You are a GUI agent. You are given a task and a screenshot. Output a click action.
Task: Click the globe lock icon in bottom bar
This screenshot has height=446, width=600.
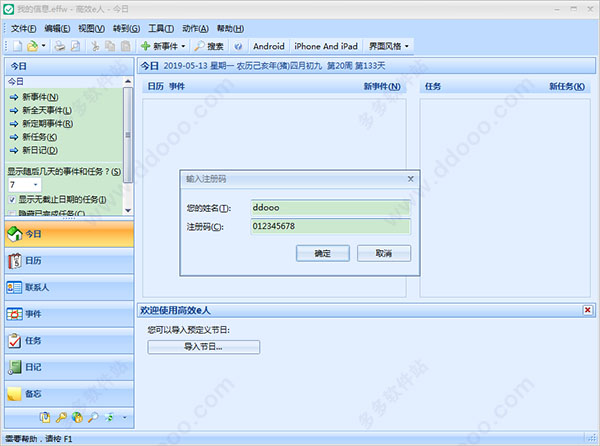pos(77,417)
